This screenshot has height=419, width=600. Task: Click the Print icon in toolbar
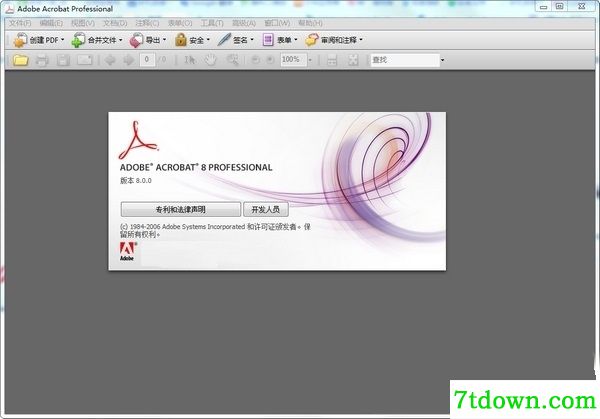pos(42,60)
